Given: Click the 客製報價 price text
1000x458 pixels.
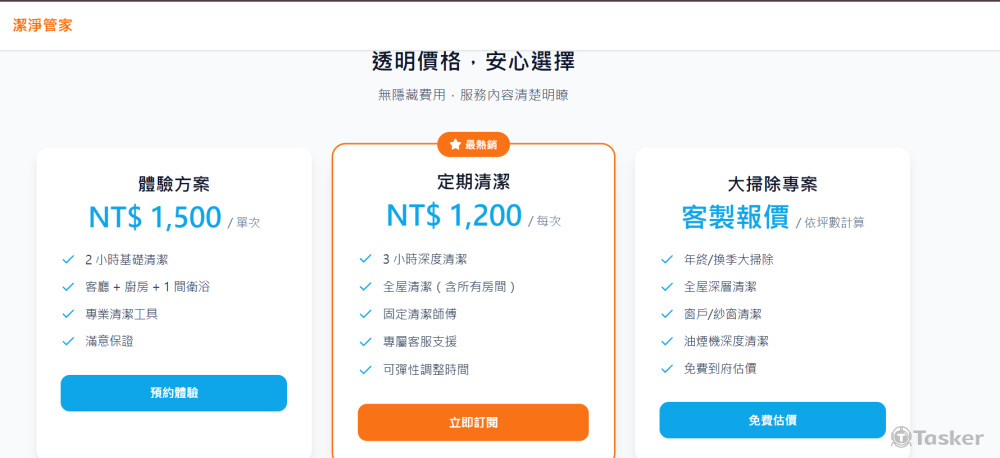Looking at the screenshot, I should coord(735,217).
